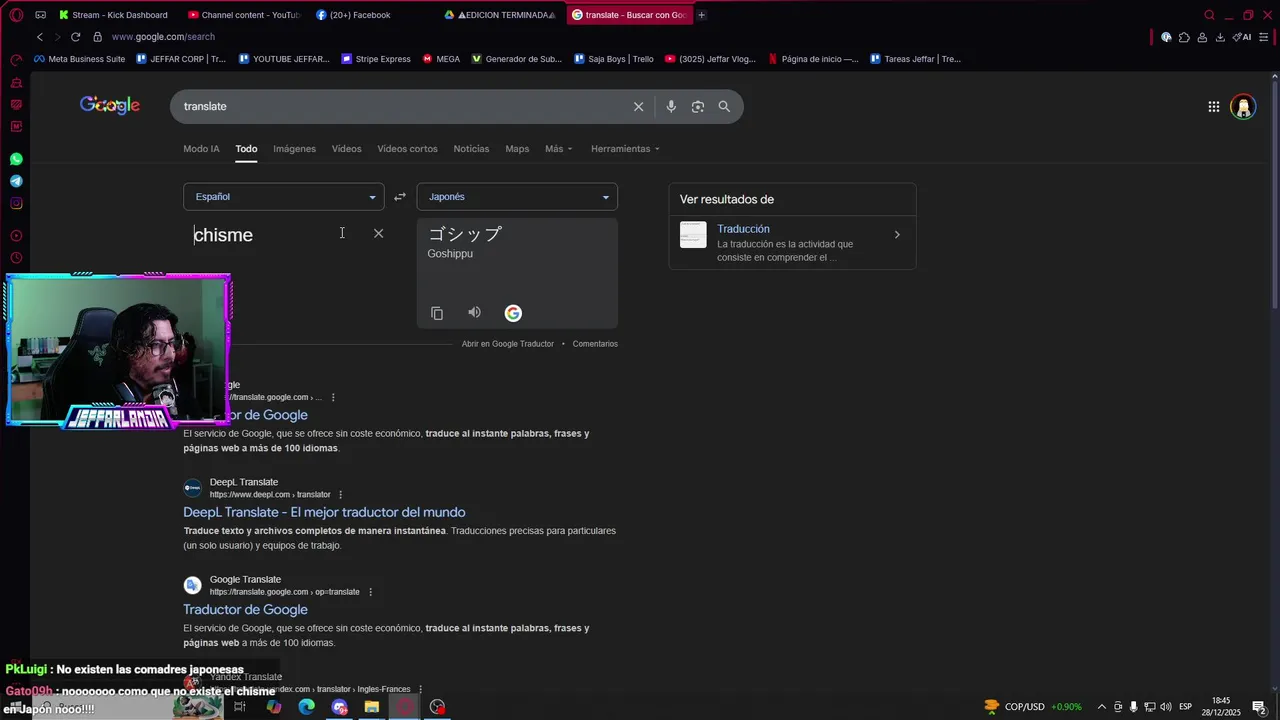1280x720 pixels.
Task: Clear the translated word chisme
Action: (378, 233)
